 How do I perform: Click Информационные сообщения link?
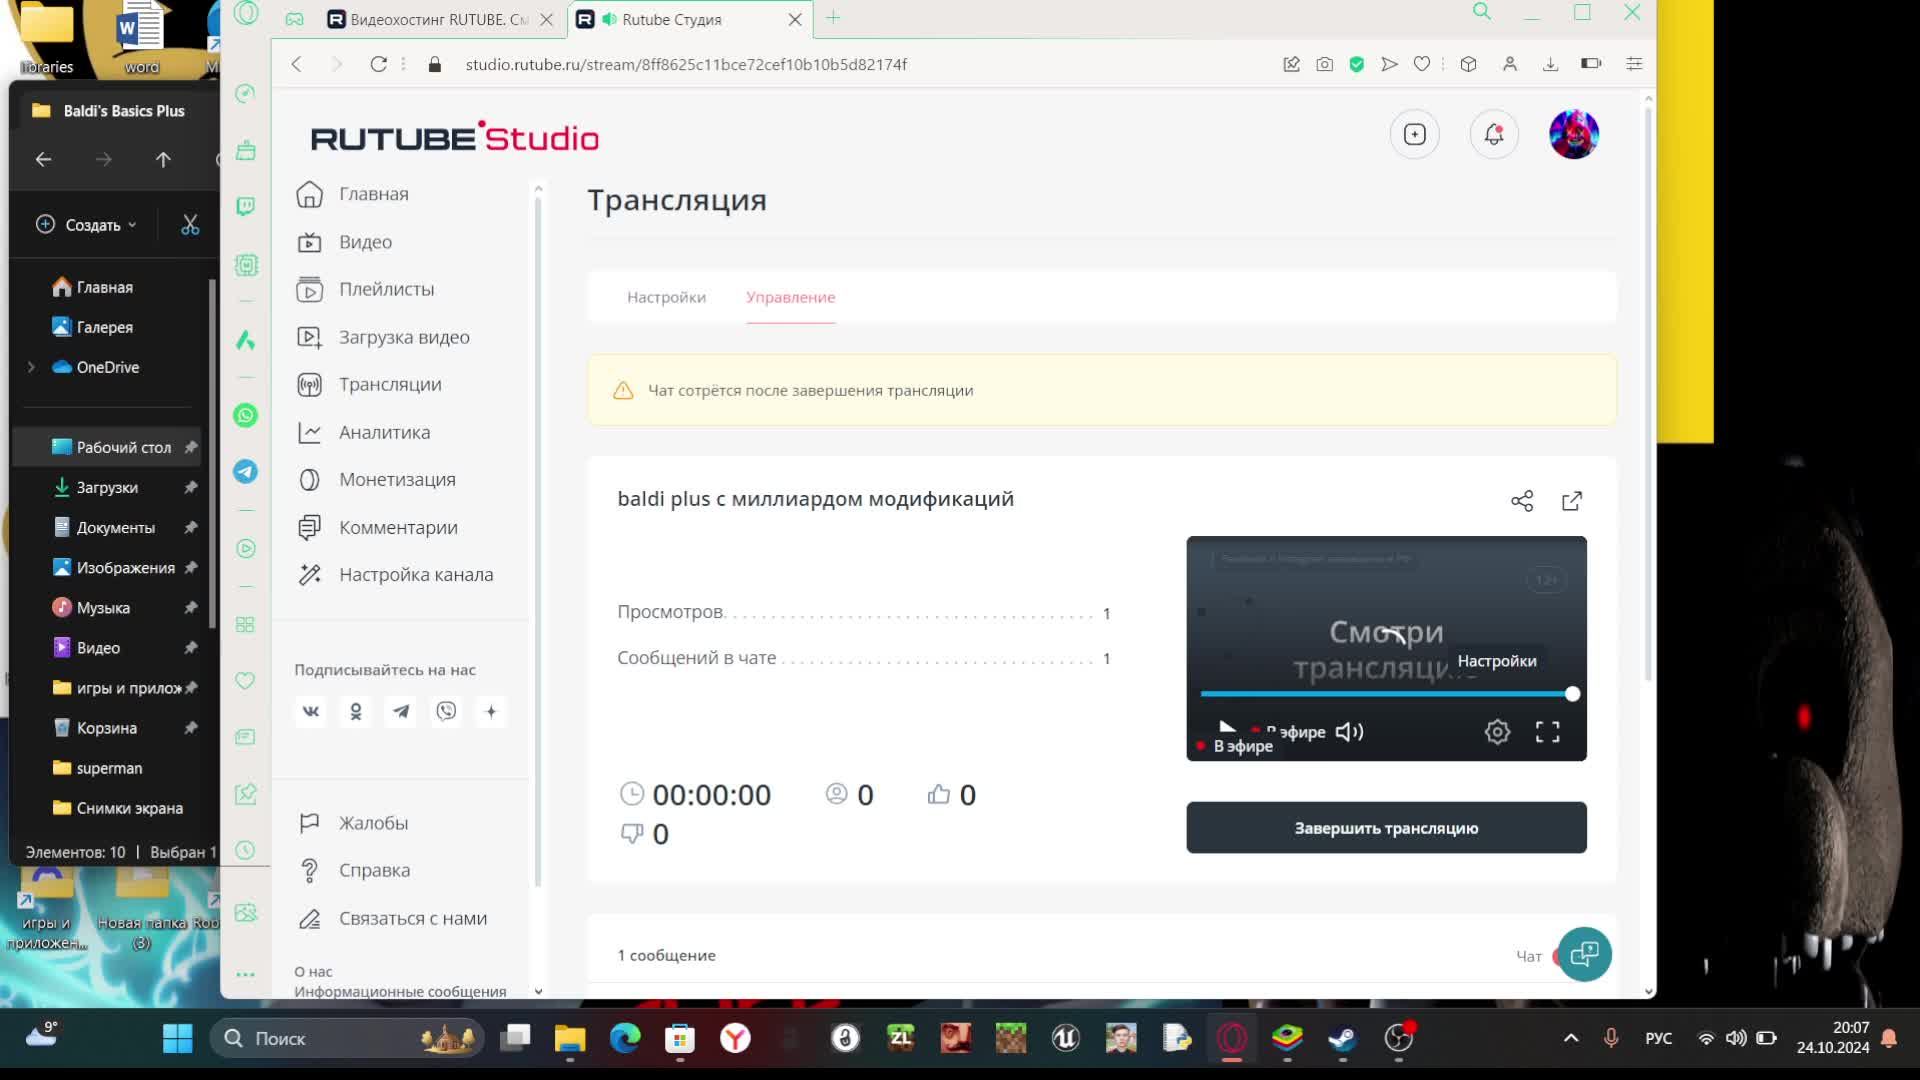coord(400,991)
